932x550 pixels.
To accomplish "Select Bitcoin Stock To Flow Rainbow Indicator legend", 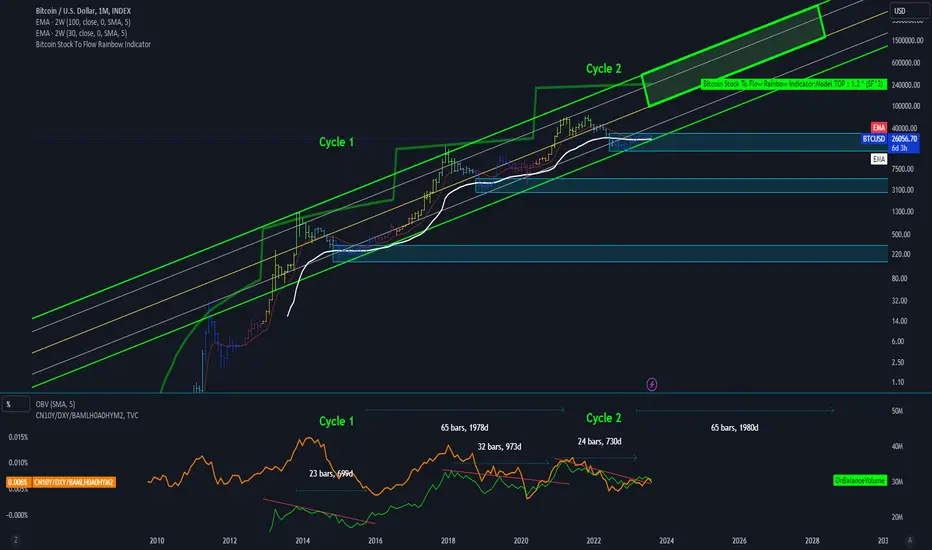I will click(93, 45).
